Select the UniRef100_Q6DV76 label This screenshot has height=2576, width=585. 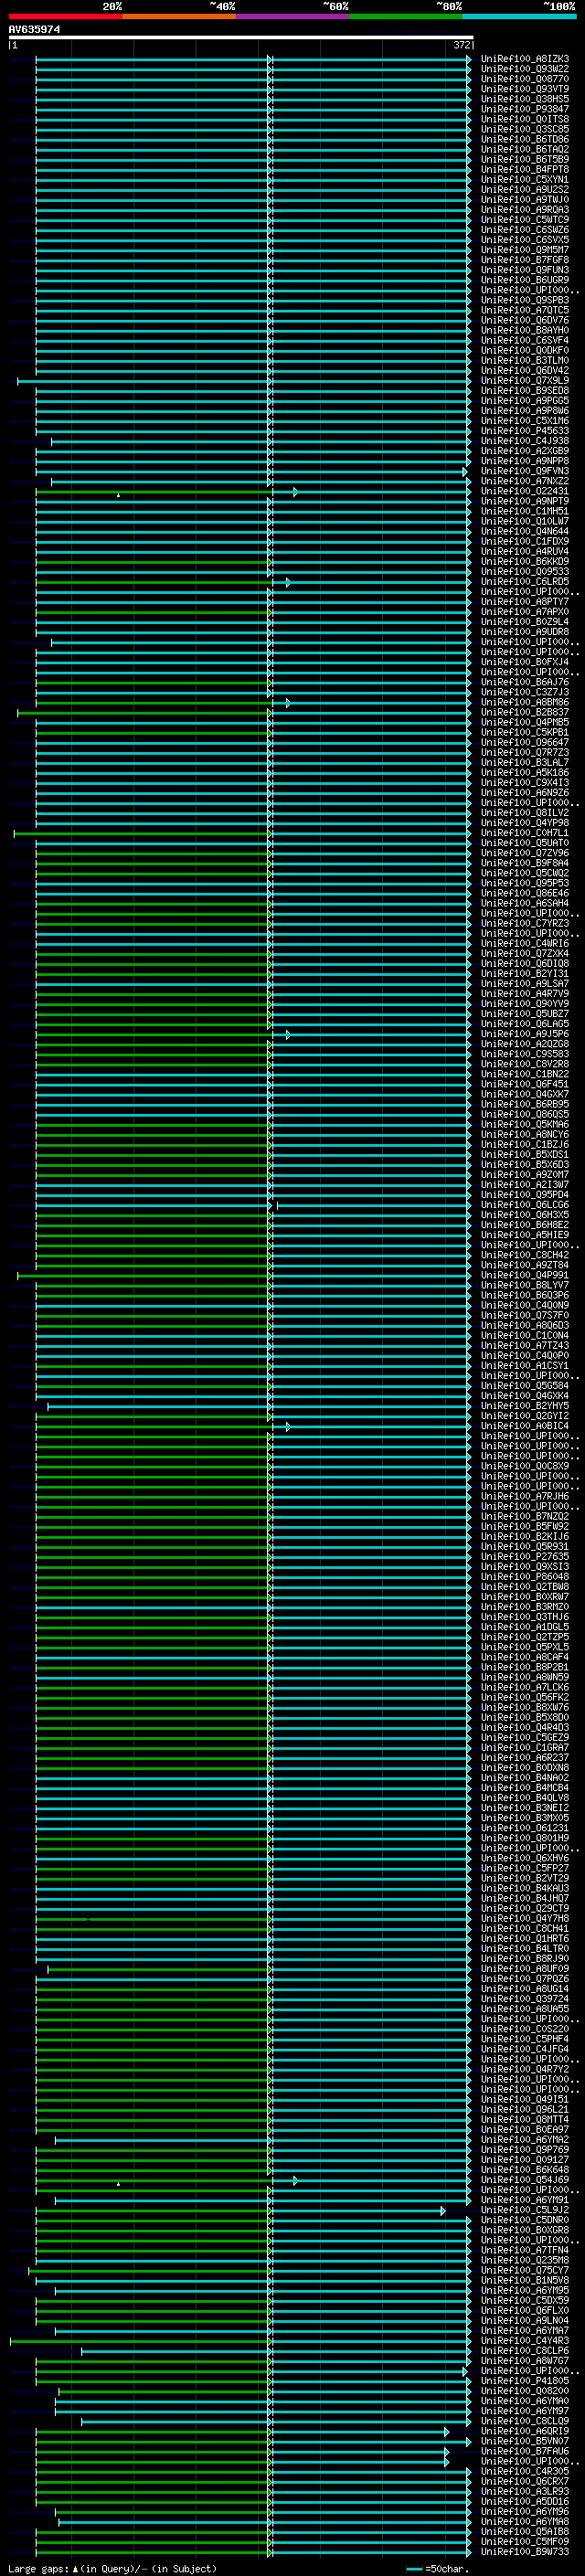pos(525,320)
